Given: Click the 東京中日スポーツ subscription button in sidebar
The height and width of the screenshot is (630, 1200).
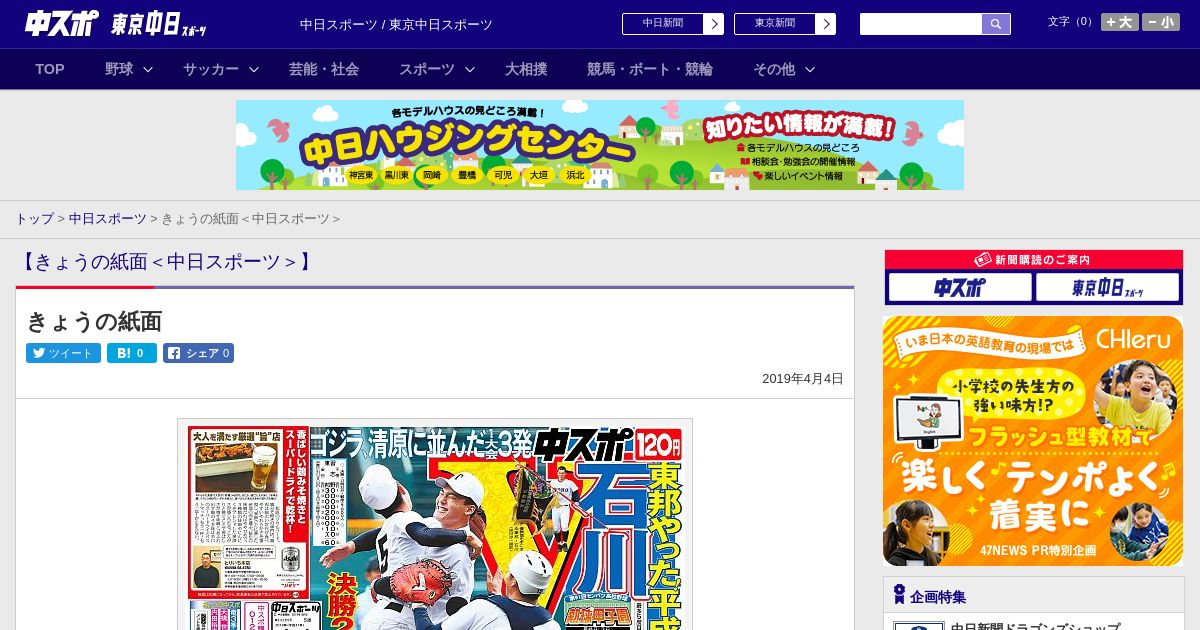Looking at the screenshot, I should (1108, 288).
